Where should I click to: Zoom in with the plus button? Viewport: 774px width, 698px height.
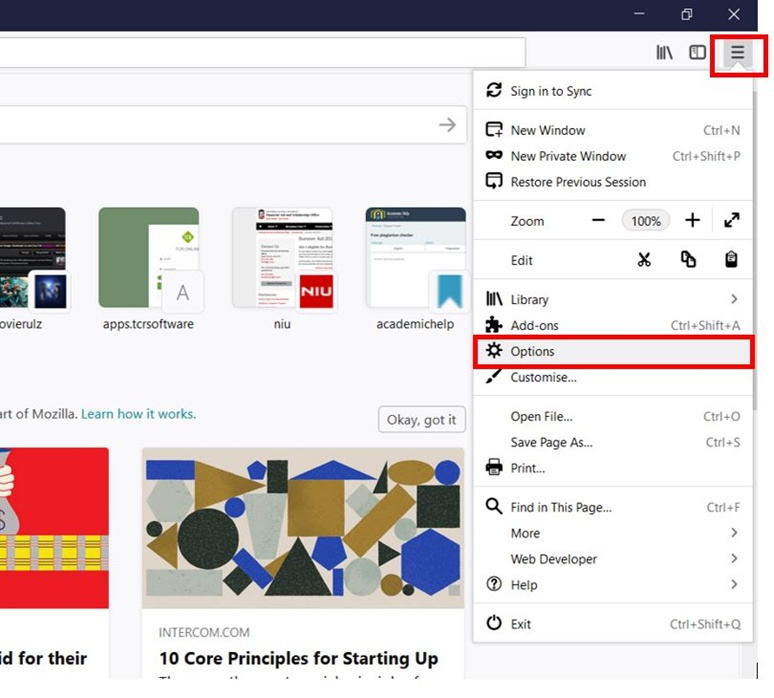point(692,220)
